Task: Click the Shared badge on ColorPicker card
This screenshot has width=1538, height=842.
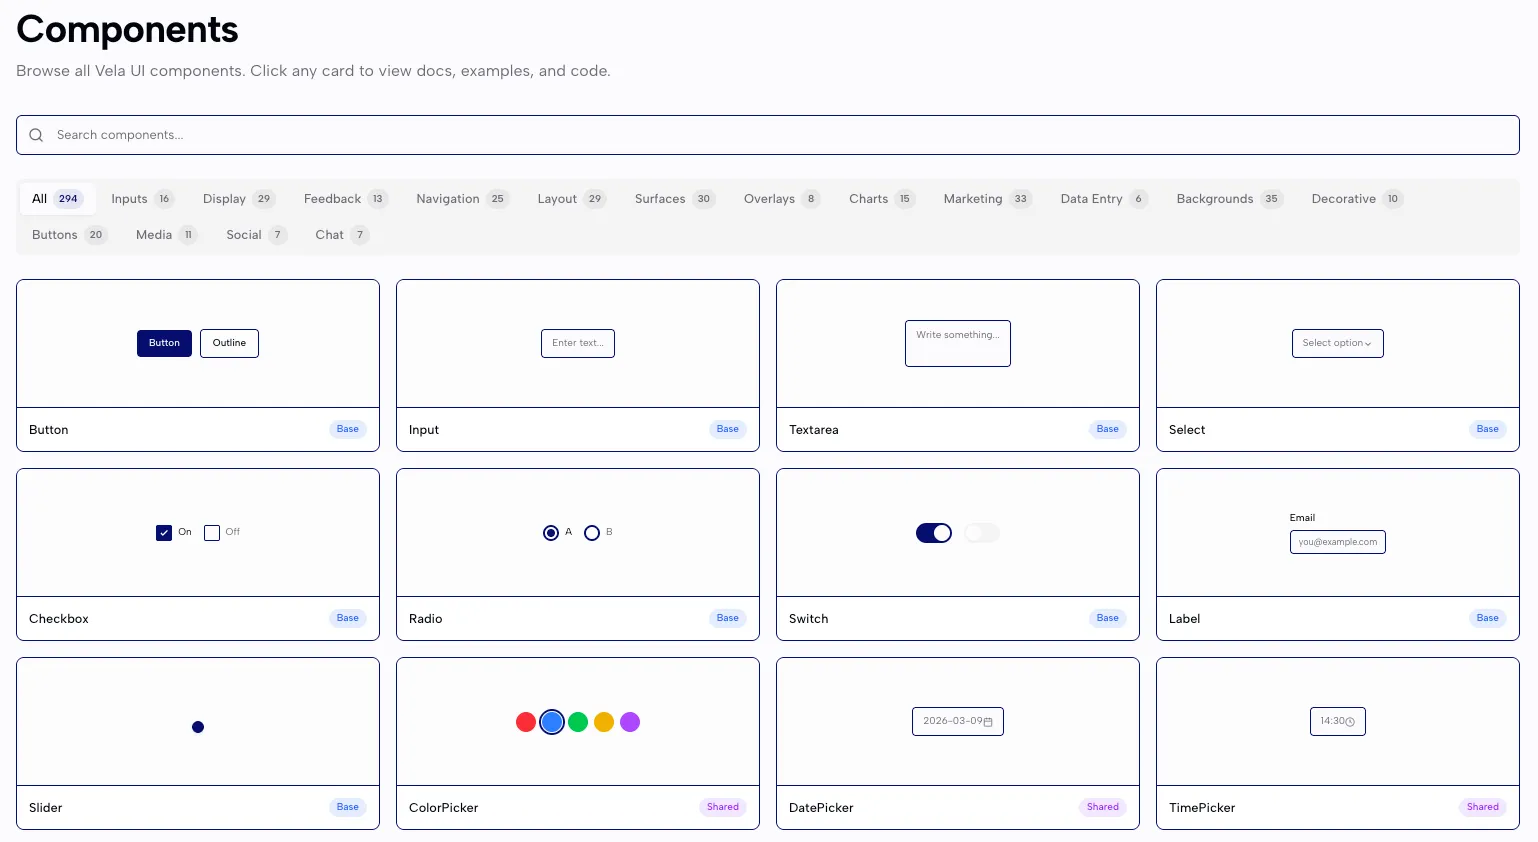Action: coord(722,807)
